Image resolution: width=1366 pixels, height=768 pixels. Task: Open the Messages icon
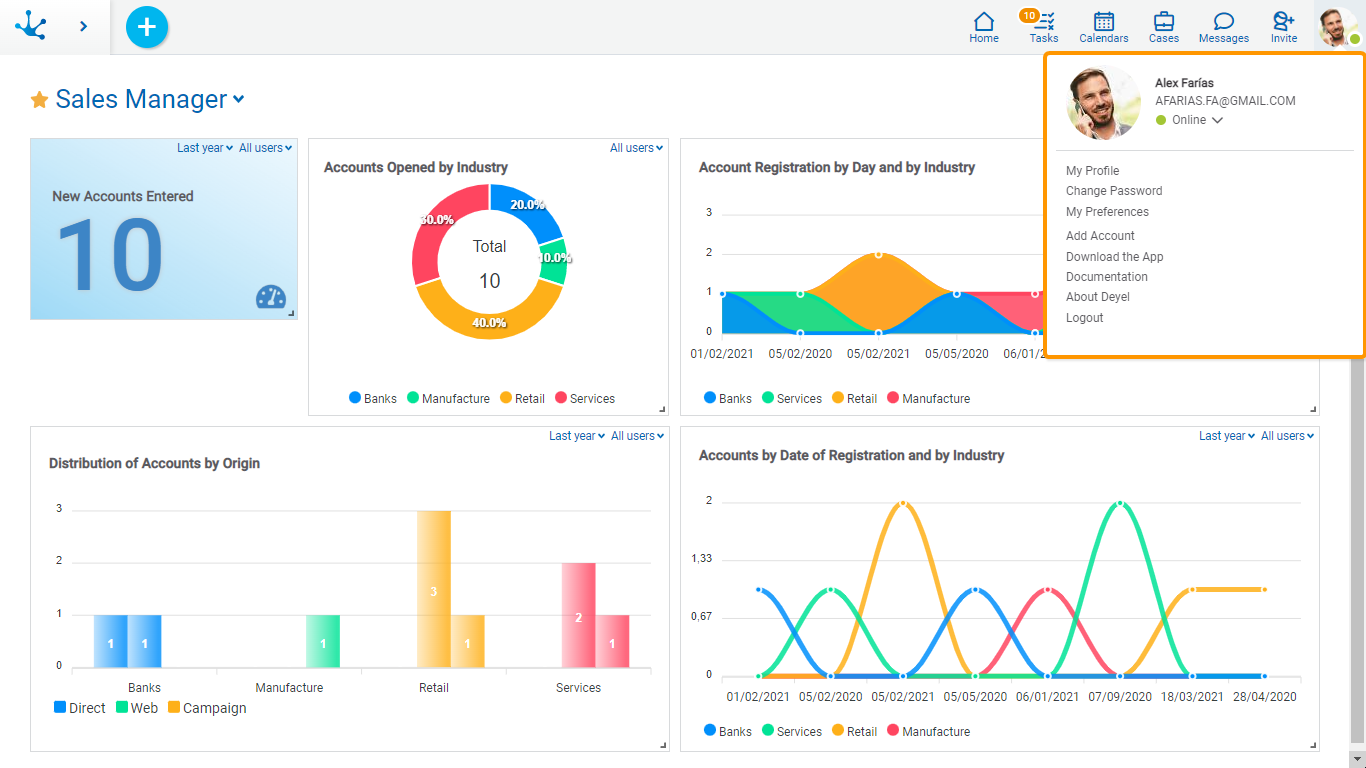point(1224,27)
